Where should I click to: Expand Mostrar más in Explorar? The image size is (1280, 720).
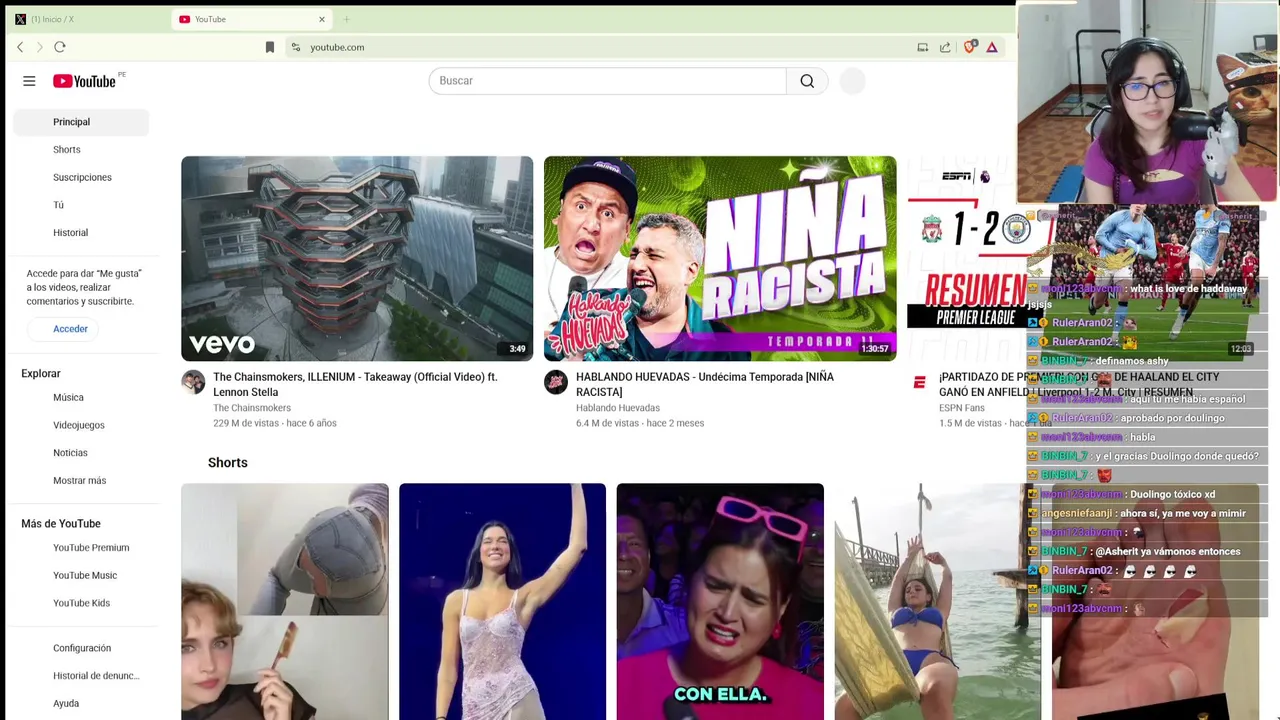81,481
